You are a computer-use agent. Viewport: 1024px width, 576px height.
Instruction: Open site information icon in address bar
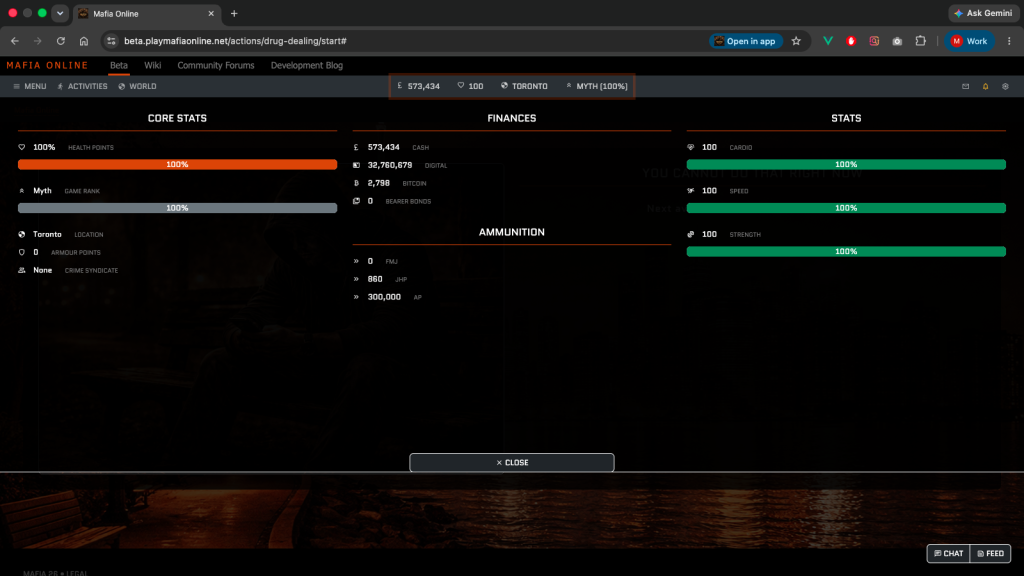111,40
